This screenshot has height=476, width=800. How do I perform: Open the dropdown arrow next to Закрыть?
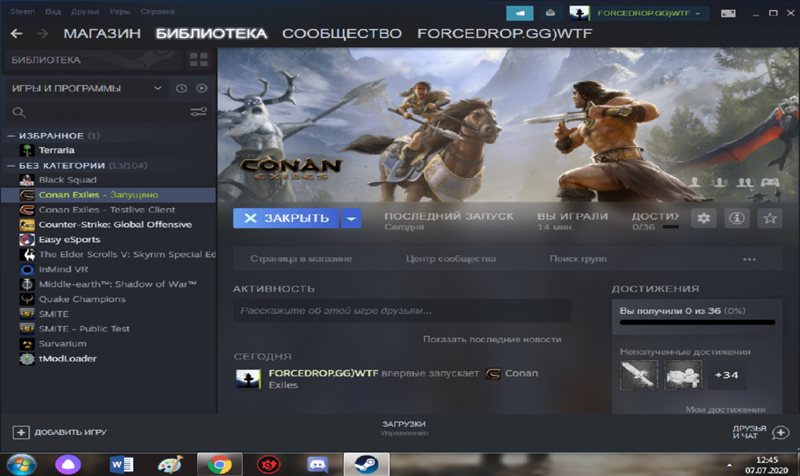pos(351,218)
